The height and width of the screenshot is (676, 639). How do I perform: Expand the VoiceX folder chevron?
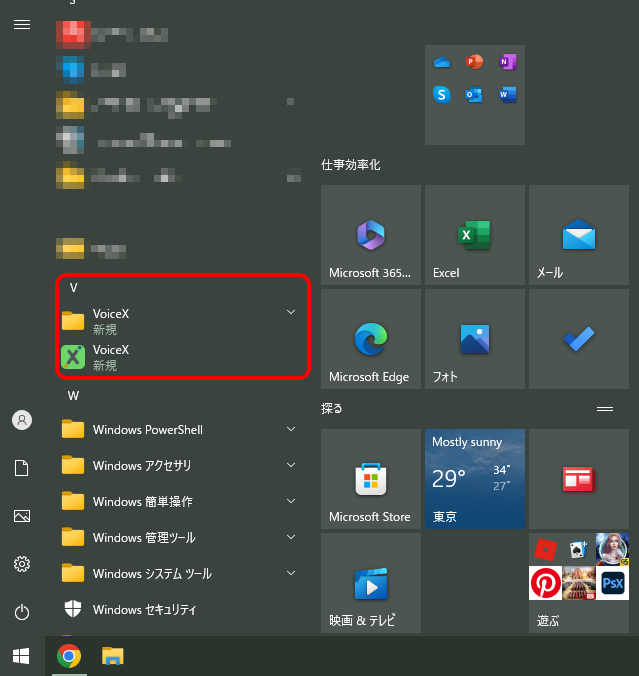[291, 312]
